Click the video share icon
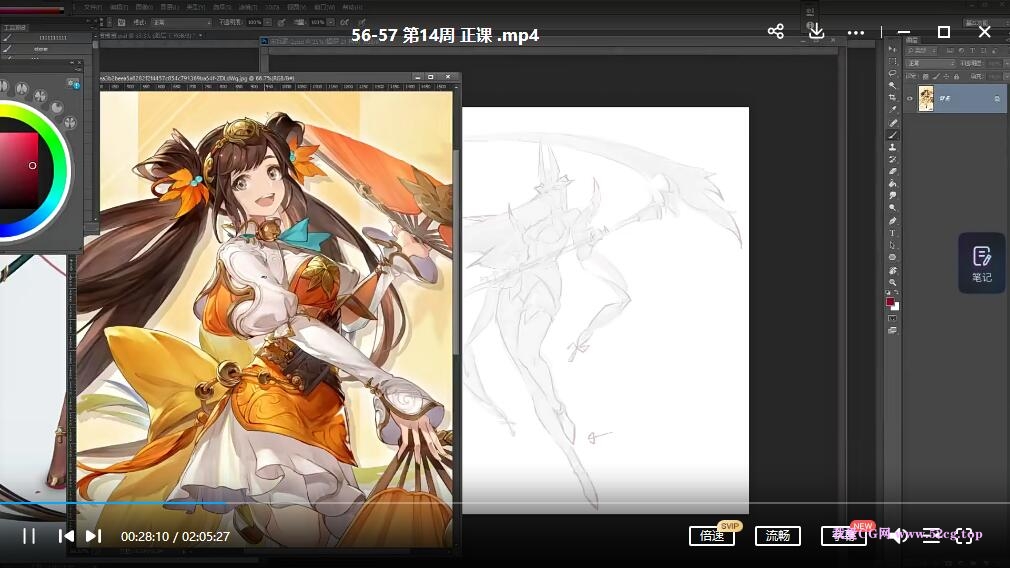Viewport: 1010px width, 568px height. click(x=776, y=32)
